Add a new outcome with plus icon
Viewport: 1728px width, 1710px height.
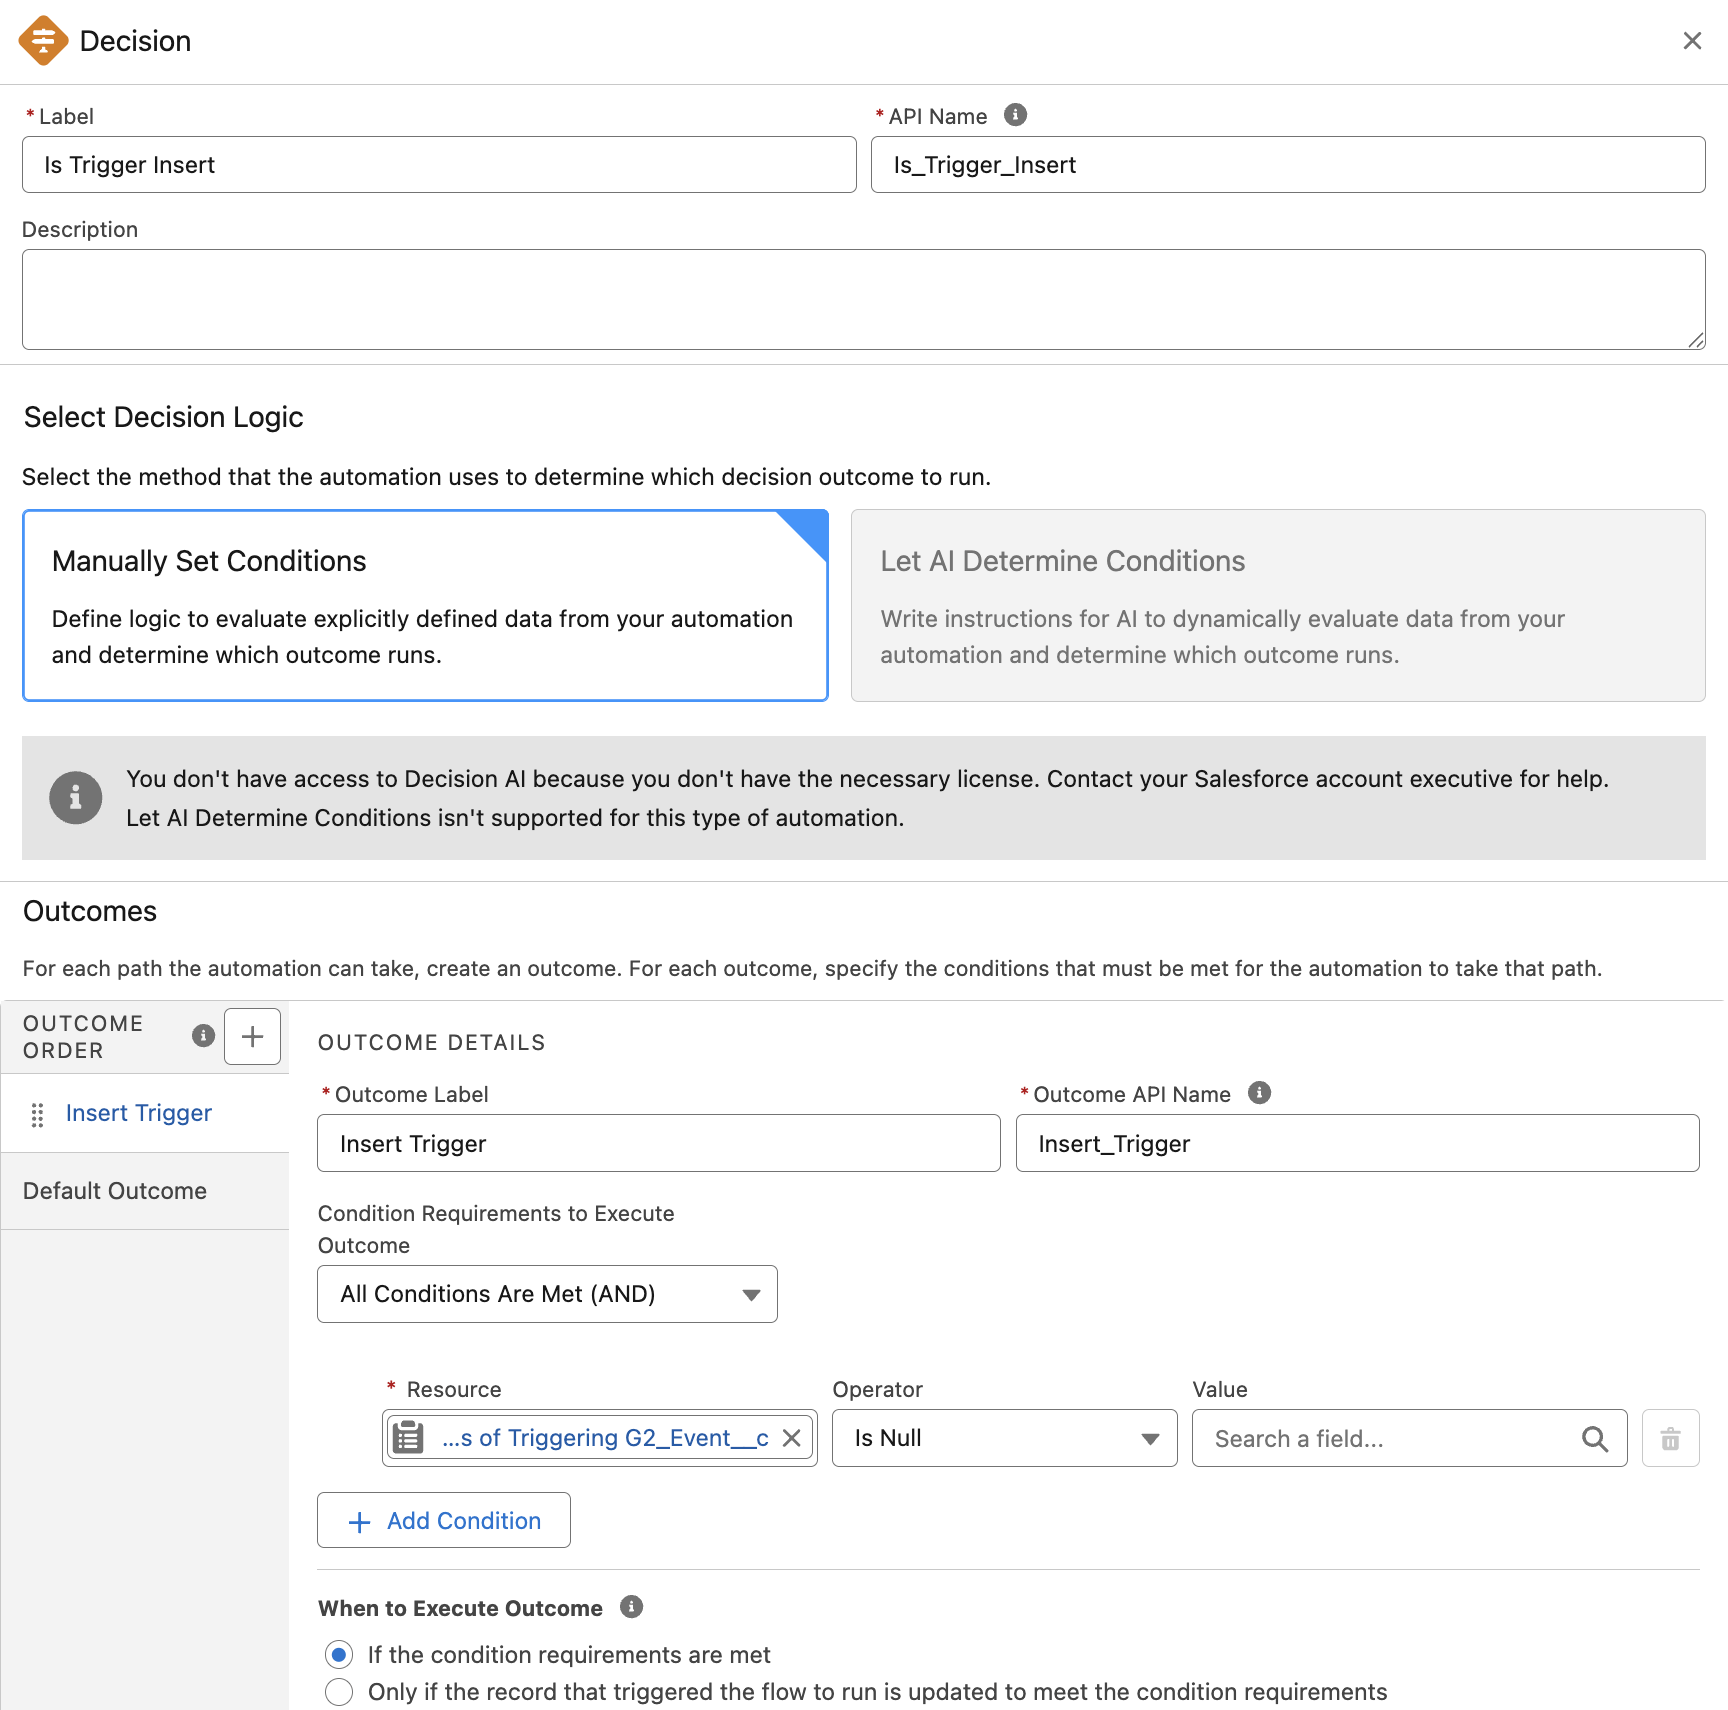click(252, 1036)
